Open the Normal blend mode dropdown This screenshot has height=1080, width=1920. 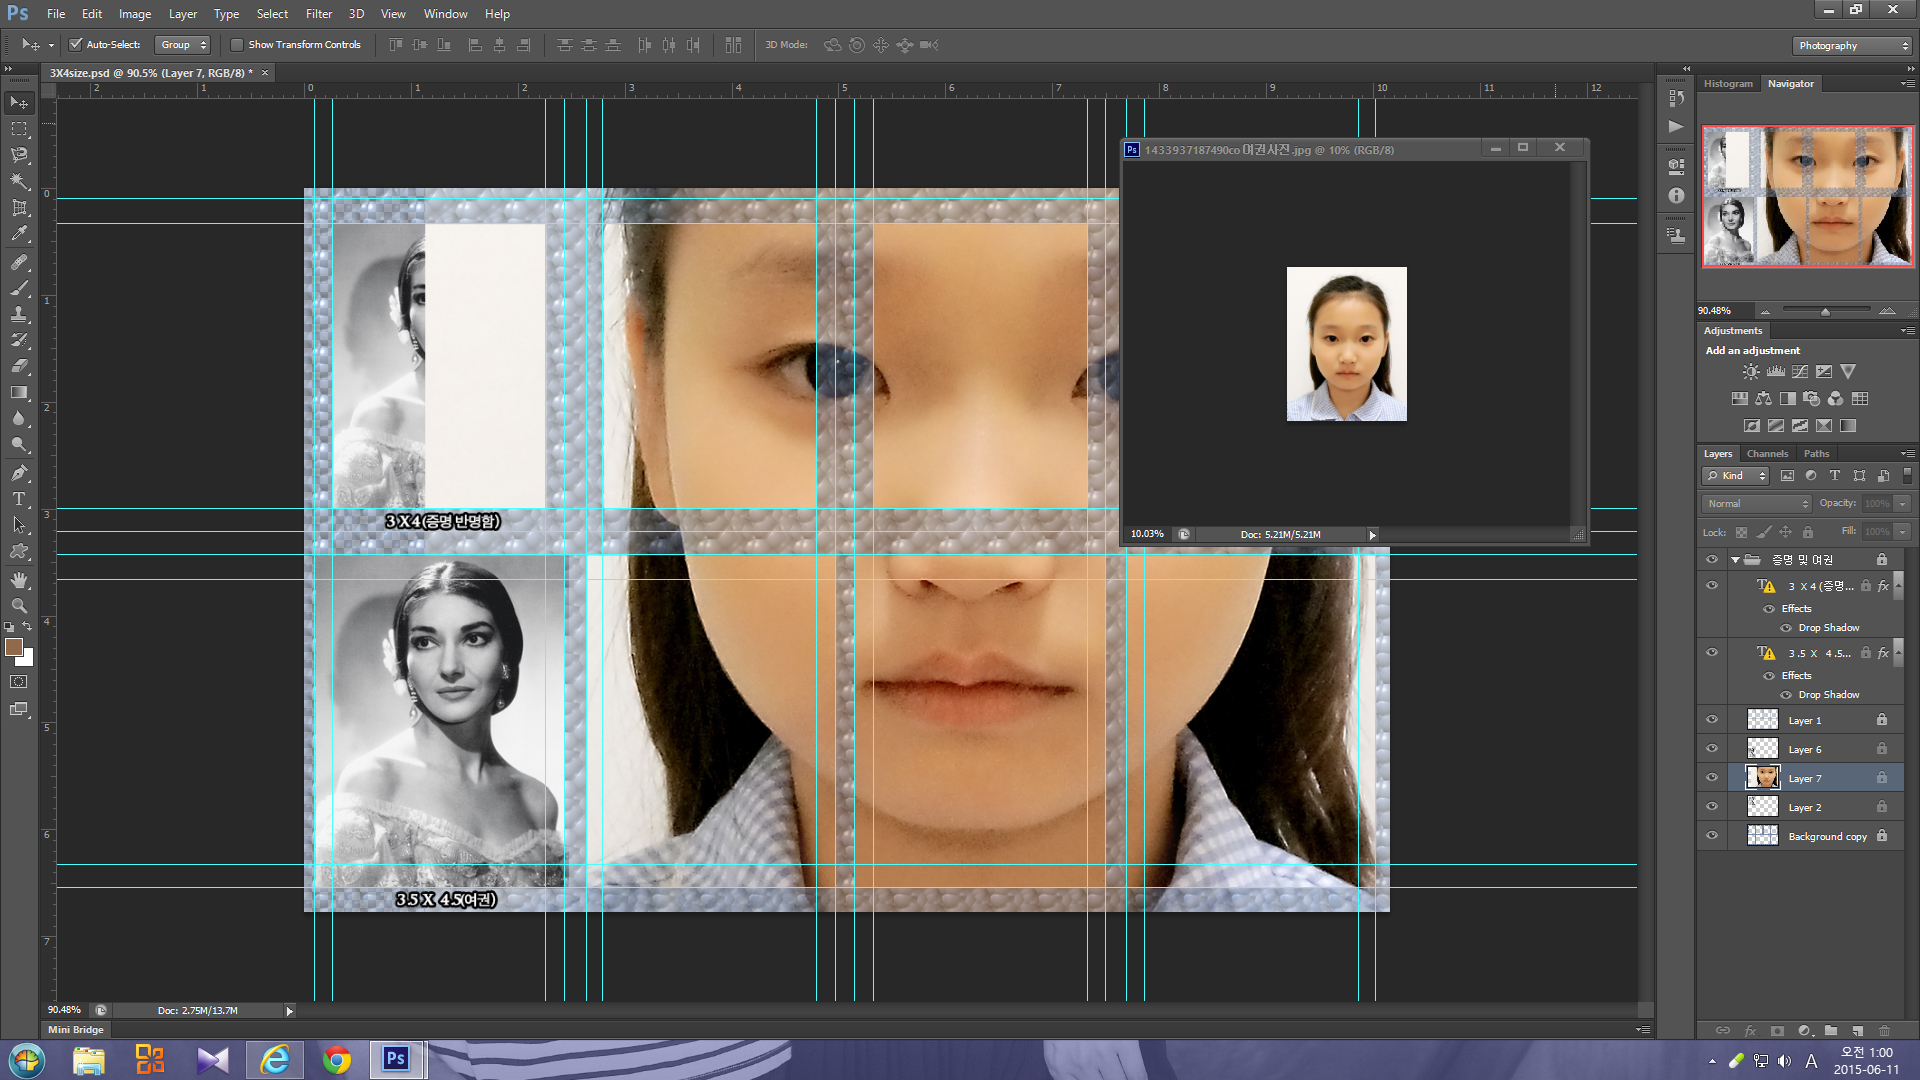[x=1757, y=504]
